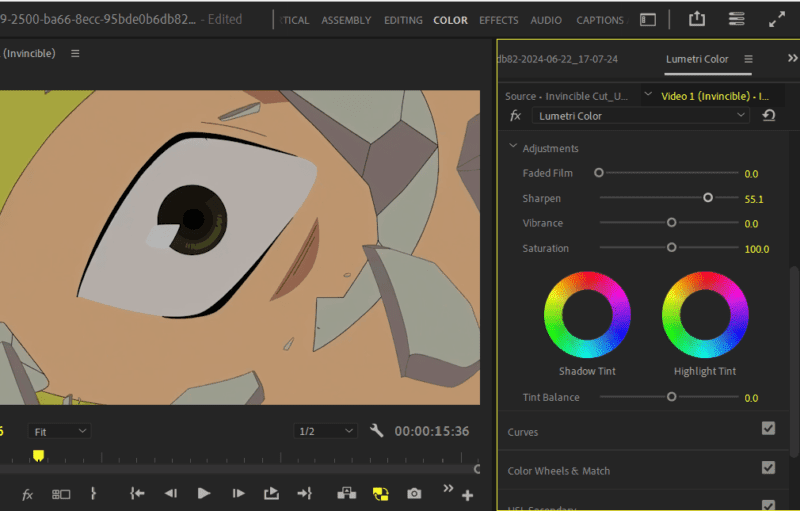The width and height of the screenshot is (800, 511).
Task: Step forward one frame
Action: 238,493
